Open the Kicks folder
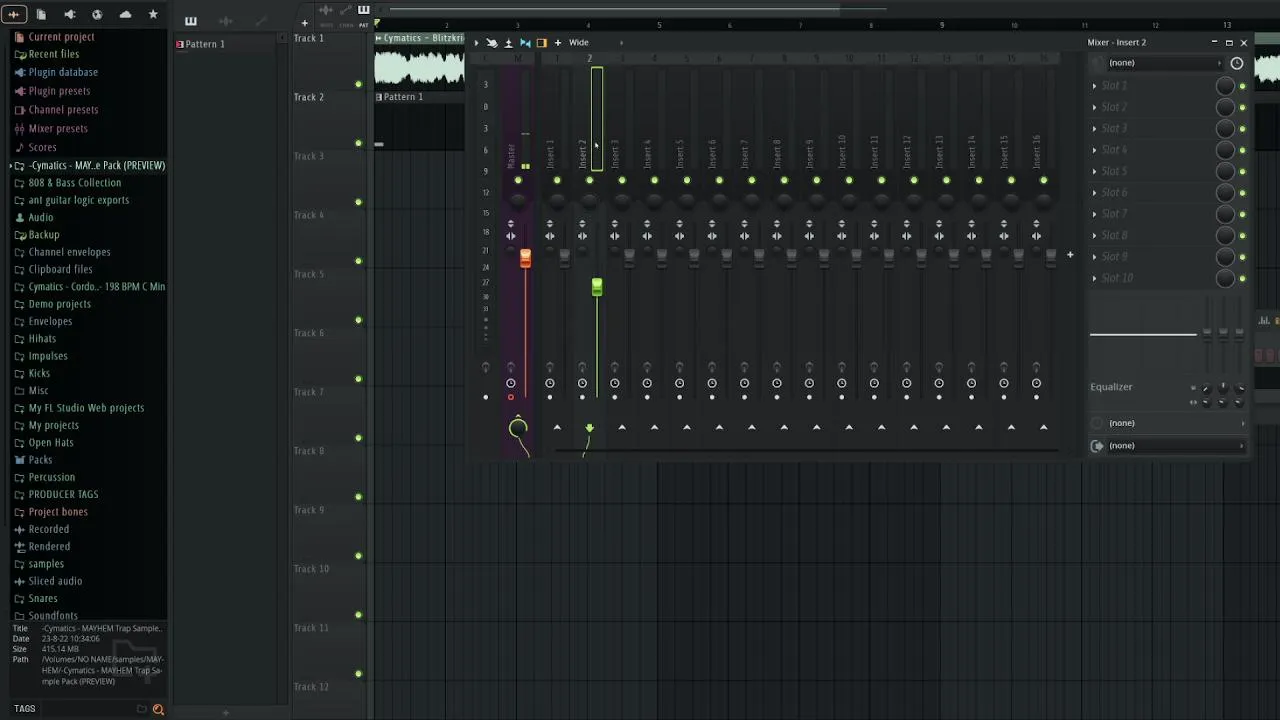This screenshot has width=1280, height=720. (x=39, y=373)
